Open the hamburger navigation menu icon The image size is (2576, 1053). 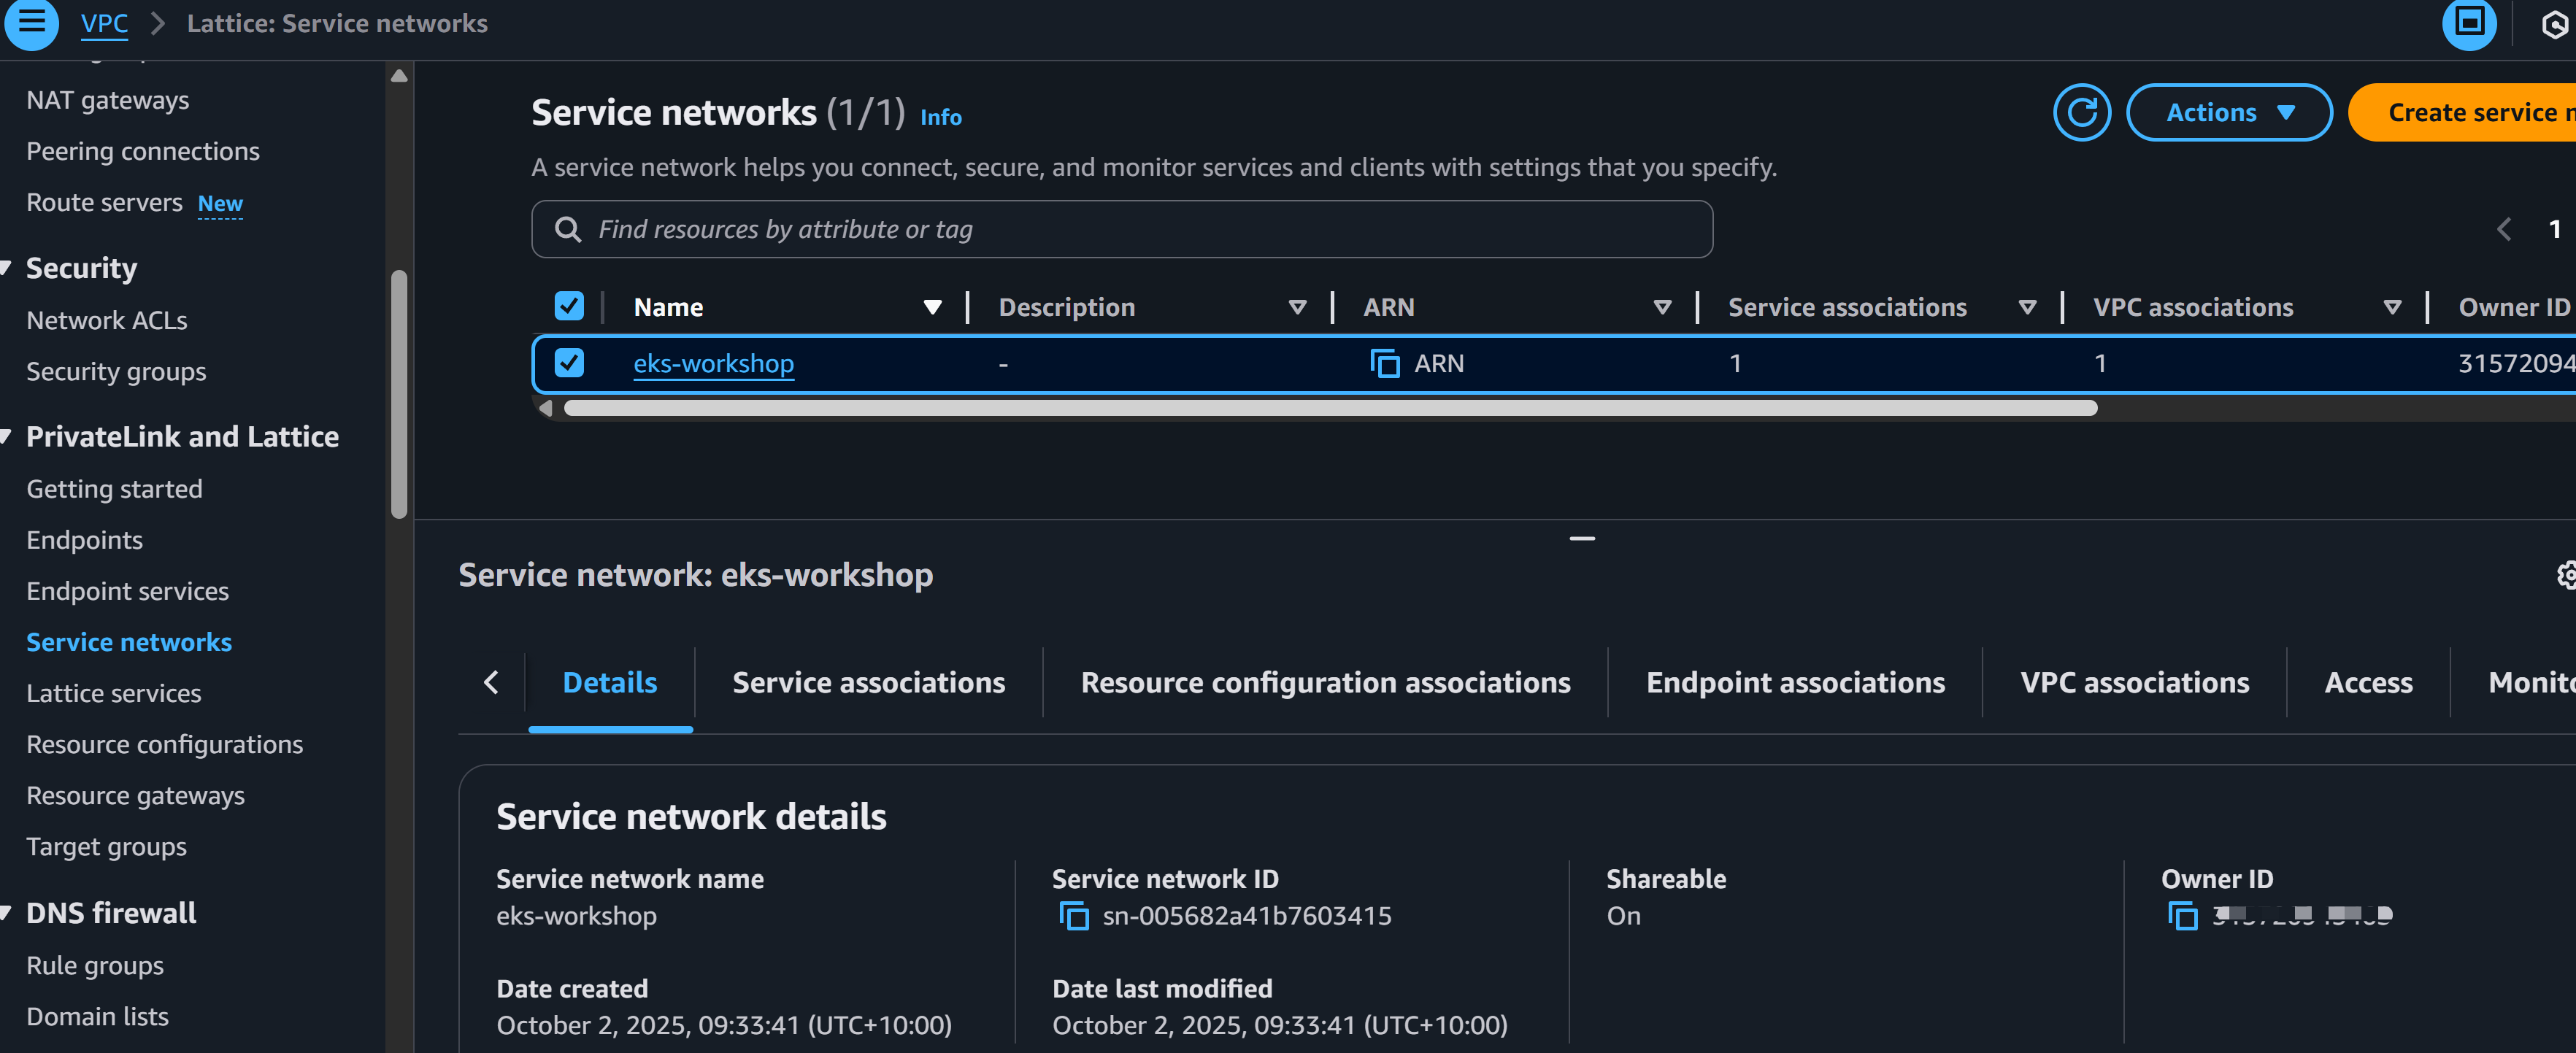click(x=31, y=22)
